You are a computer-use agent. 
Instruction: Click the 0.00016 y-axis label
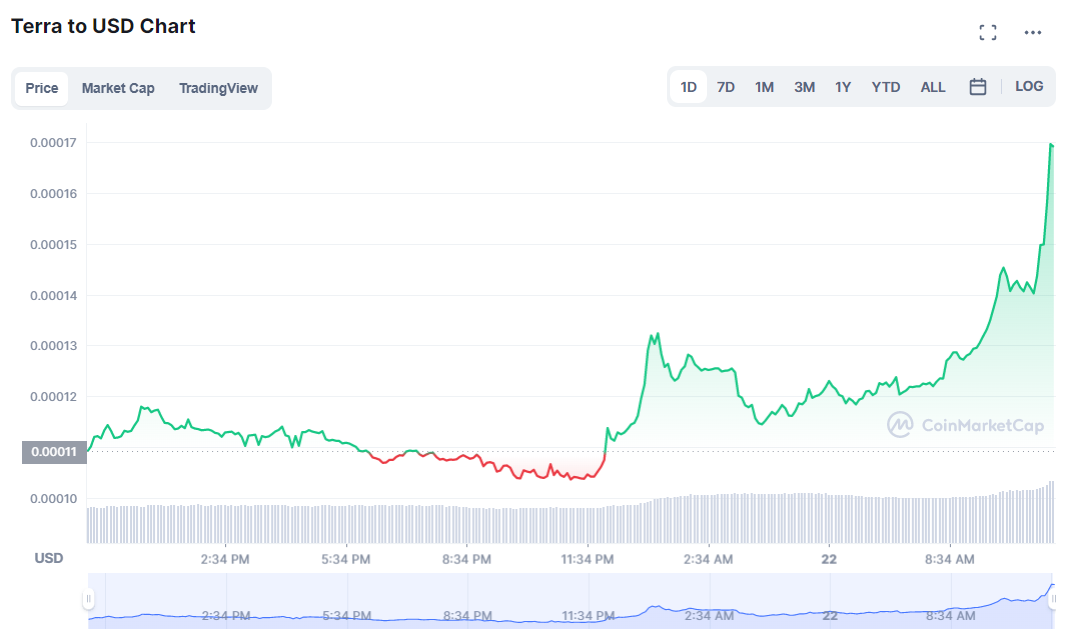53,194
